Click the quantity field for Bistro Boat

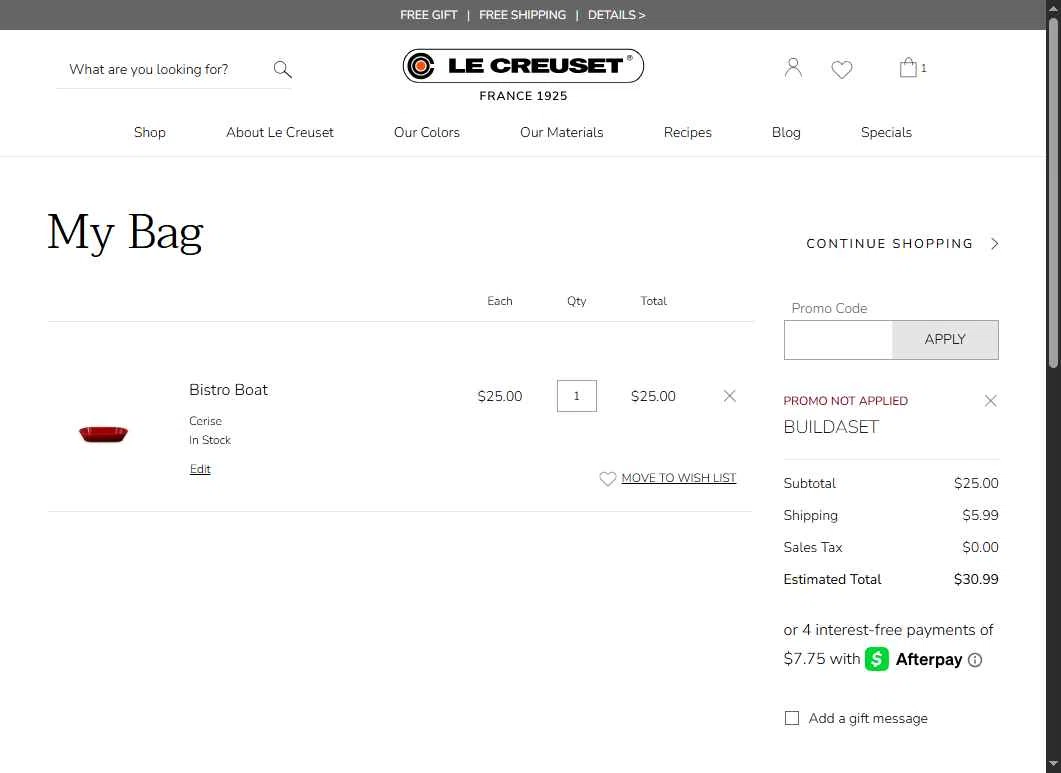click(577, 396)
